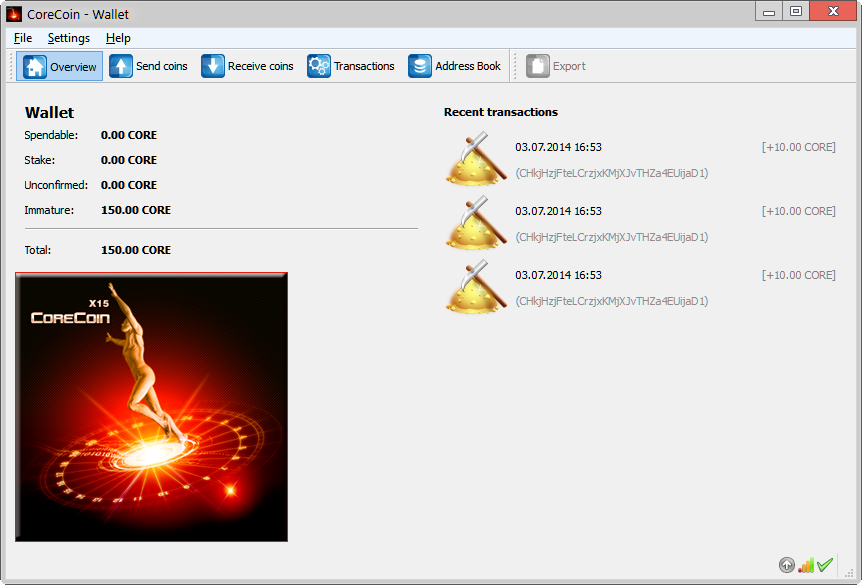This screenshot has height=585, width=862.
Task: Click the Spendable value 0.00 CORE
Action: coord(129,135)
